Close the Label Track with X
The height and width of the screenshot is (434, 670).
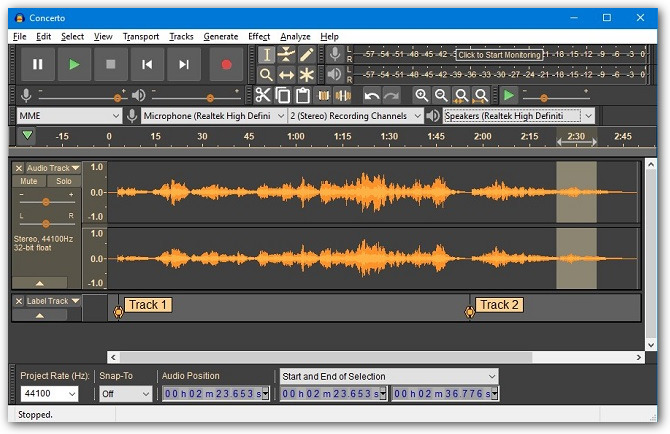coord(19,301)
